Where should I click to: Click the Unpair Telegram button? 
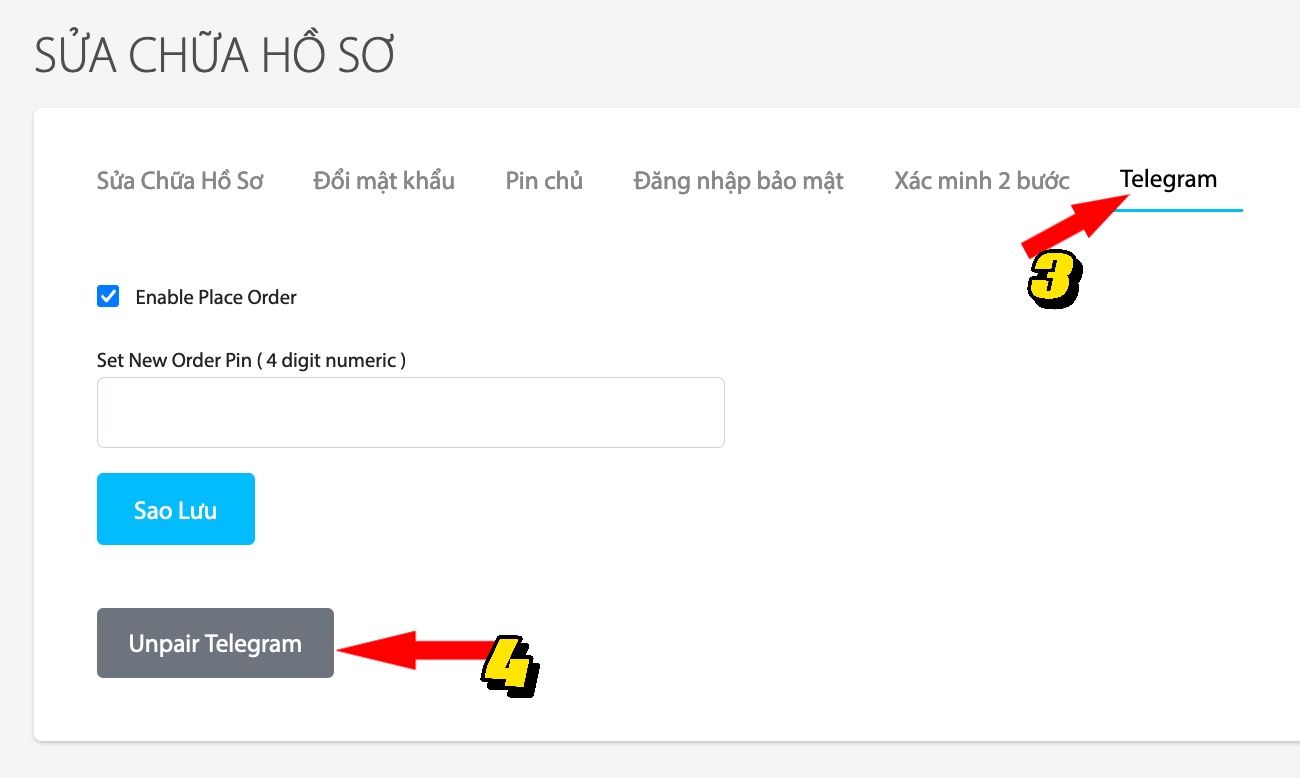coord(215,643)
